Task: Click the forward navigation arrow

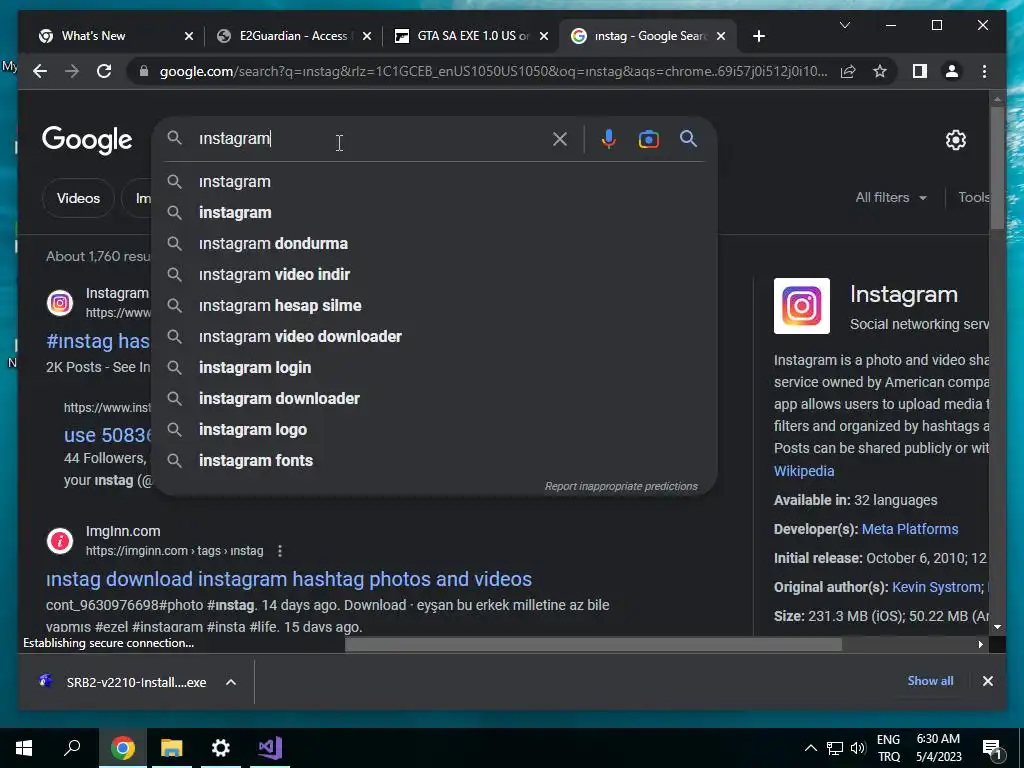Action: (72, 71)
